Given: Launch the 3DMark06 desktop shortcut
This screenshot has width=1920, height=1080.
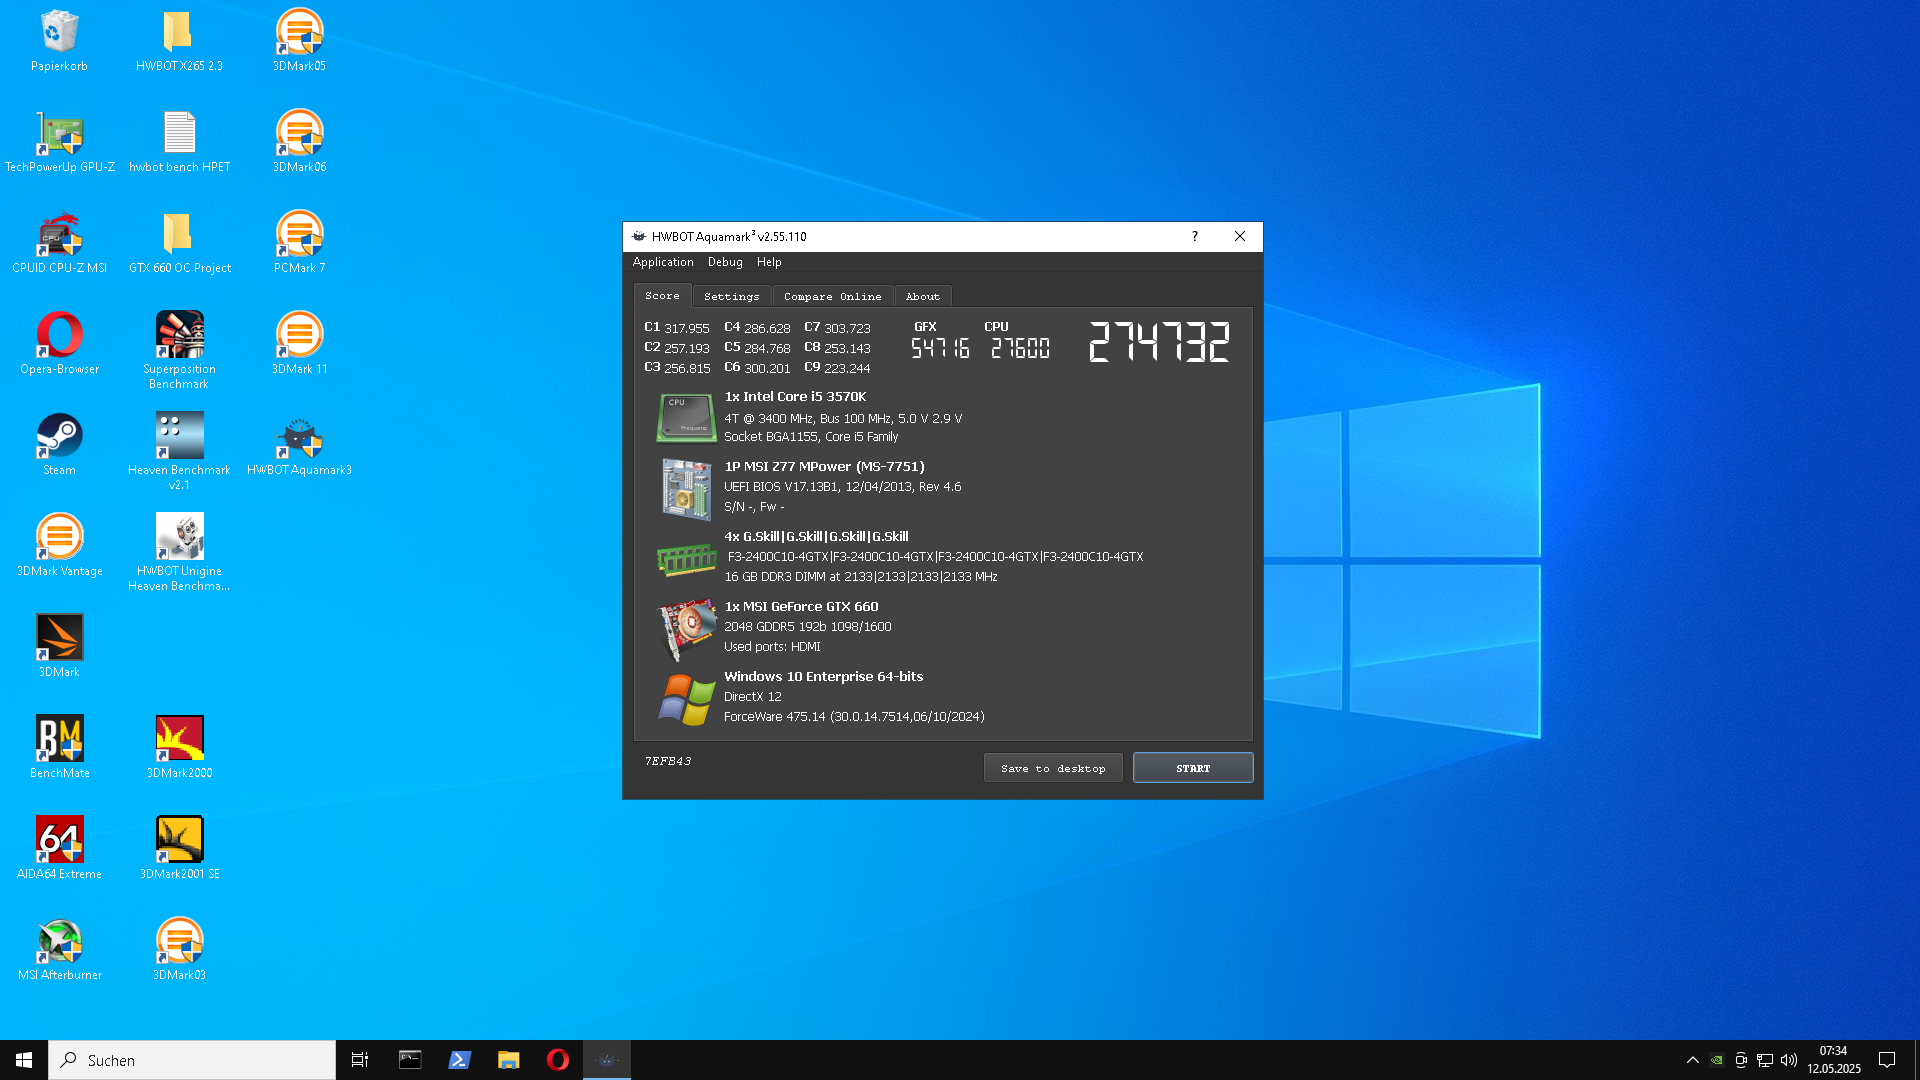Looking at the screenshot, I should (299, 141).
